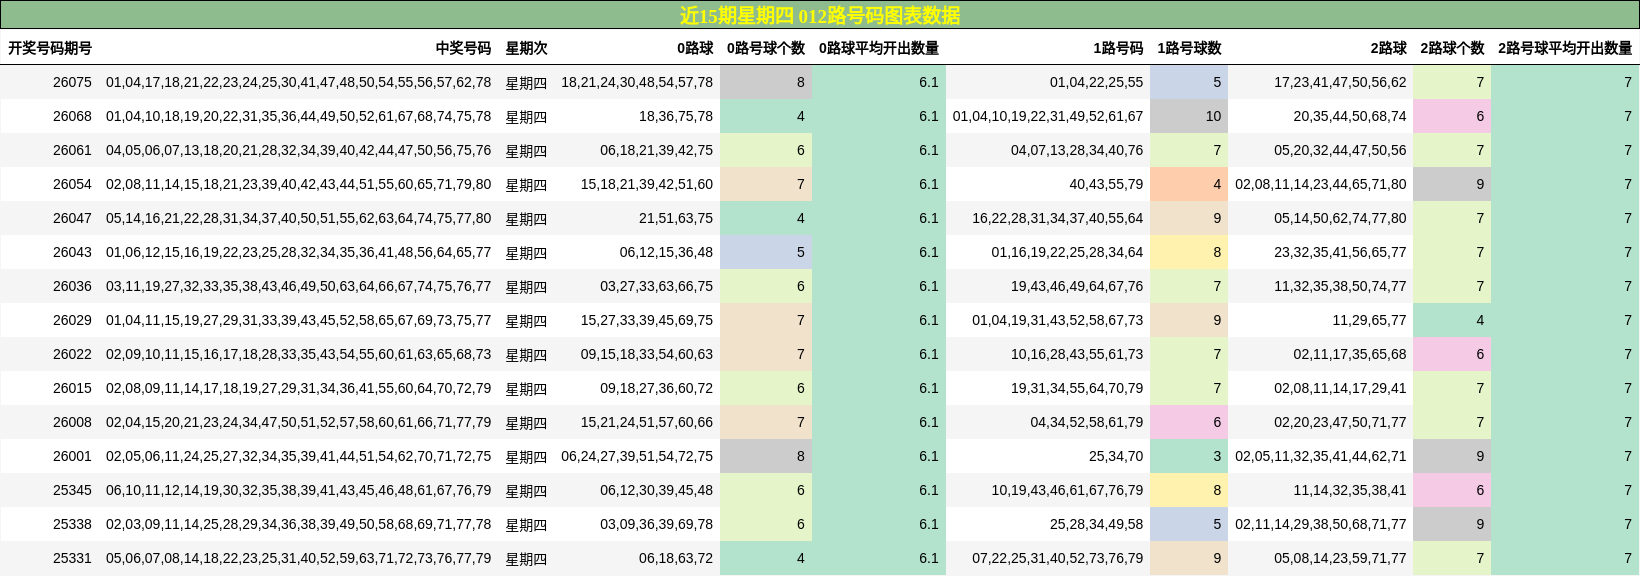Click winning numbers cell of row 26075
This screenshot has height=576, width=1640.
click(299, 82)
